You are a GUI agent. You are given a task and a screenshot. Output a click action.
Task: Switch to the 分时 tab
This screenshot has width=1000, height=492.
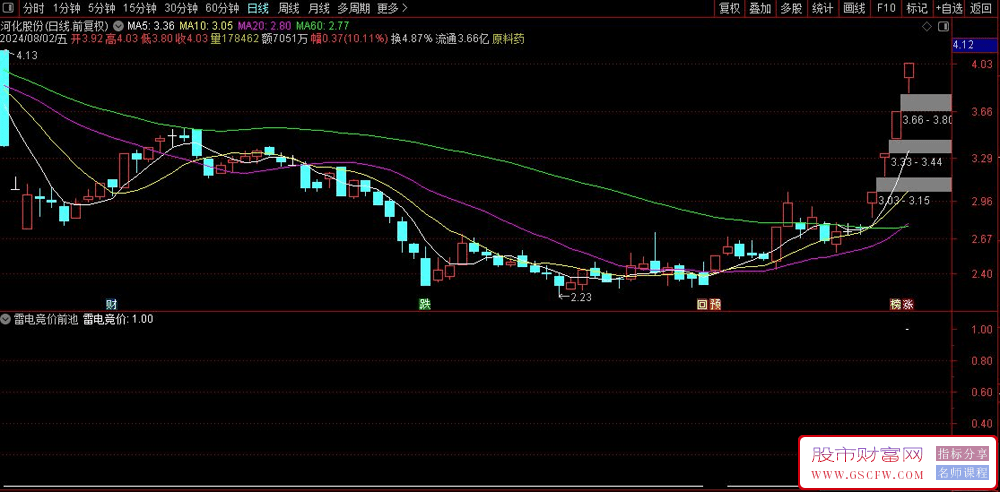tap(34, 8)
